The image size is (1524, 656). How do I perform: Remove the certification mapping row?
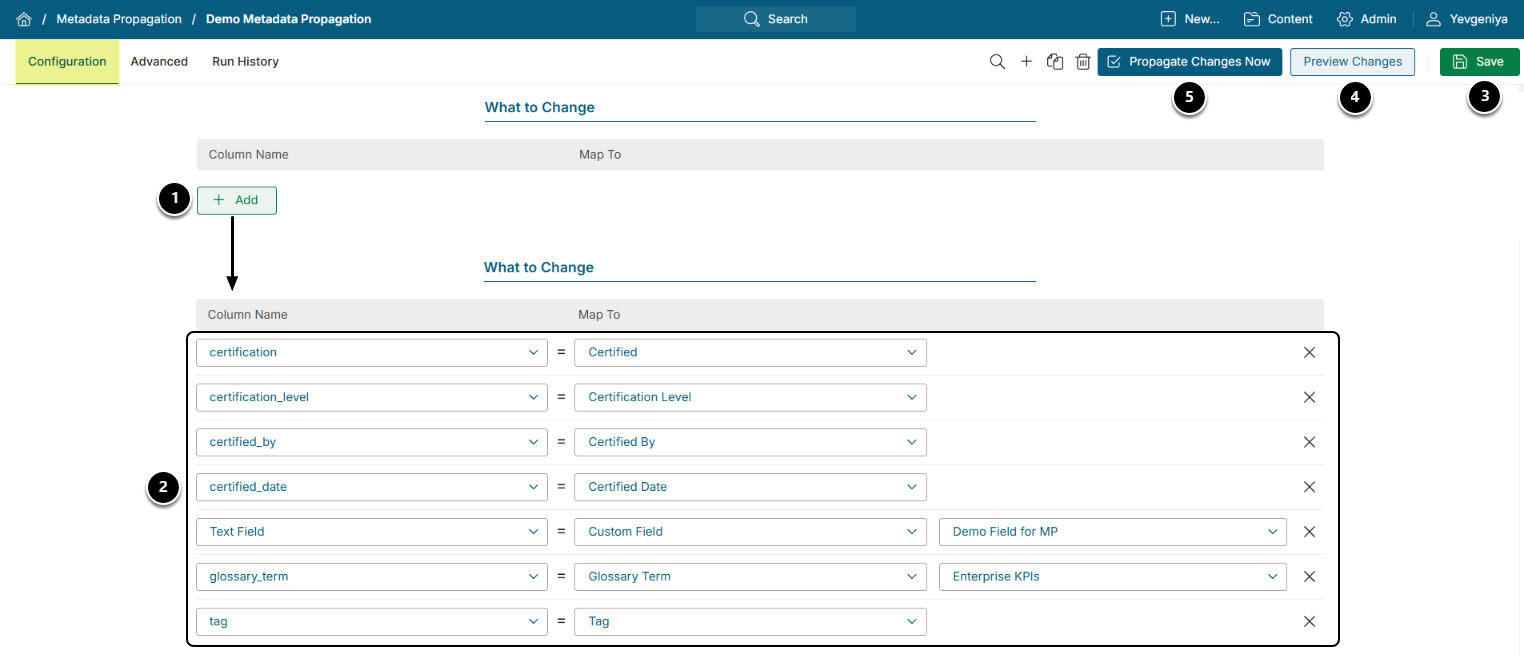(x=1309, y=352)
